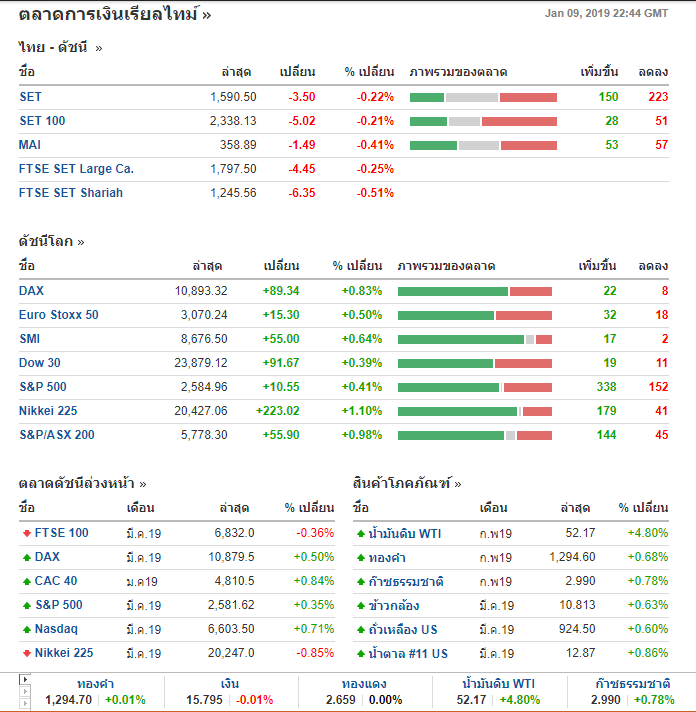The width and height of the screenshot is (696, 712).
Task: Click the green up arrow beside ถั่วเหลือง US
Action: tap(361, 630)
